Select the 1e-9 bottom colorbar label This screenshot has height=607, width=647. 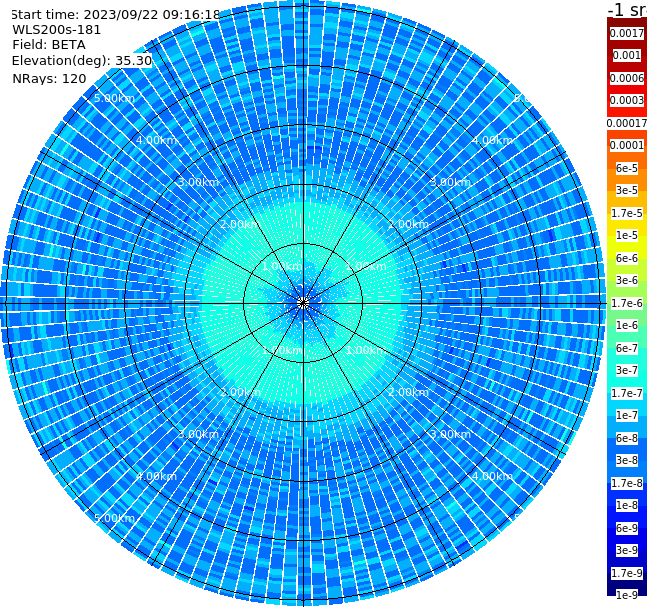pos(626,595)
